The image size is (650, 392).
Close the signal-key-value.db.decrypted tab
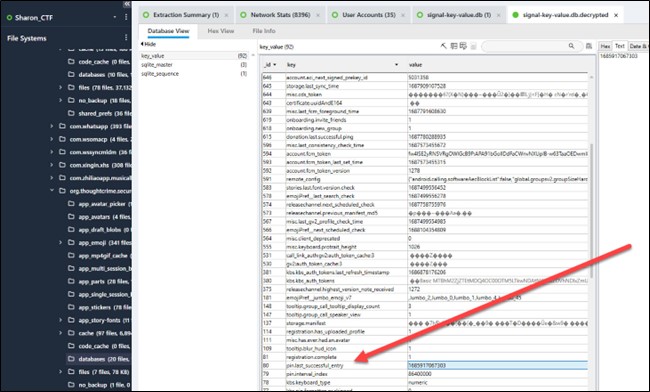tap(616, 15)
